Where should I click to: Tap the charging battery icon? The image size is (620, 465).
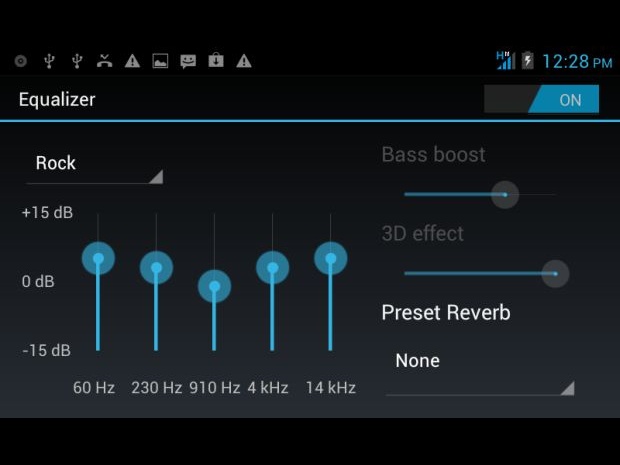[x=528, y=61]
